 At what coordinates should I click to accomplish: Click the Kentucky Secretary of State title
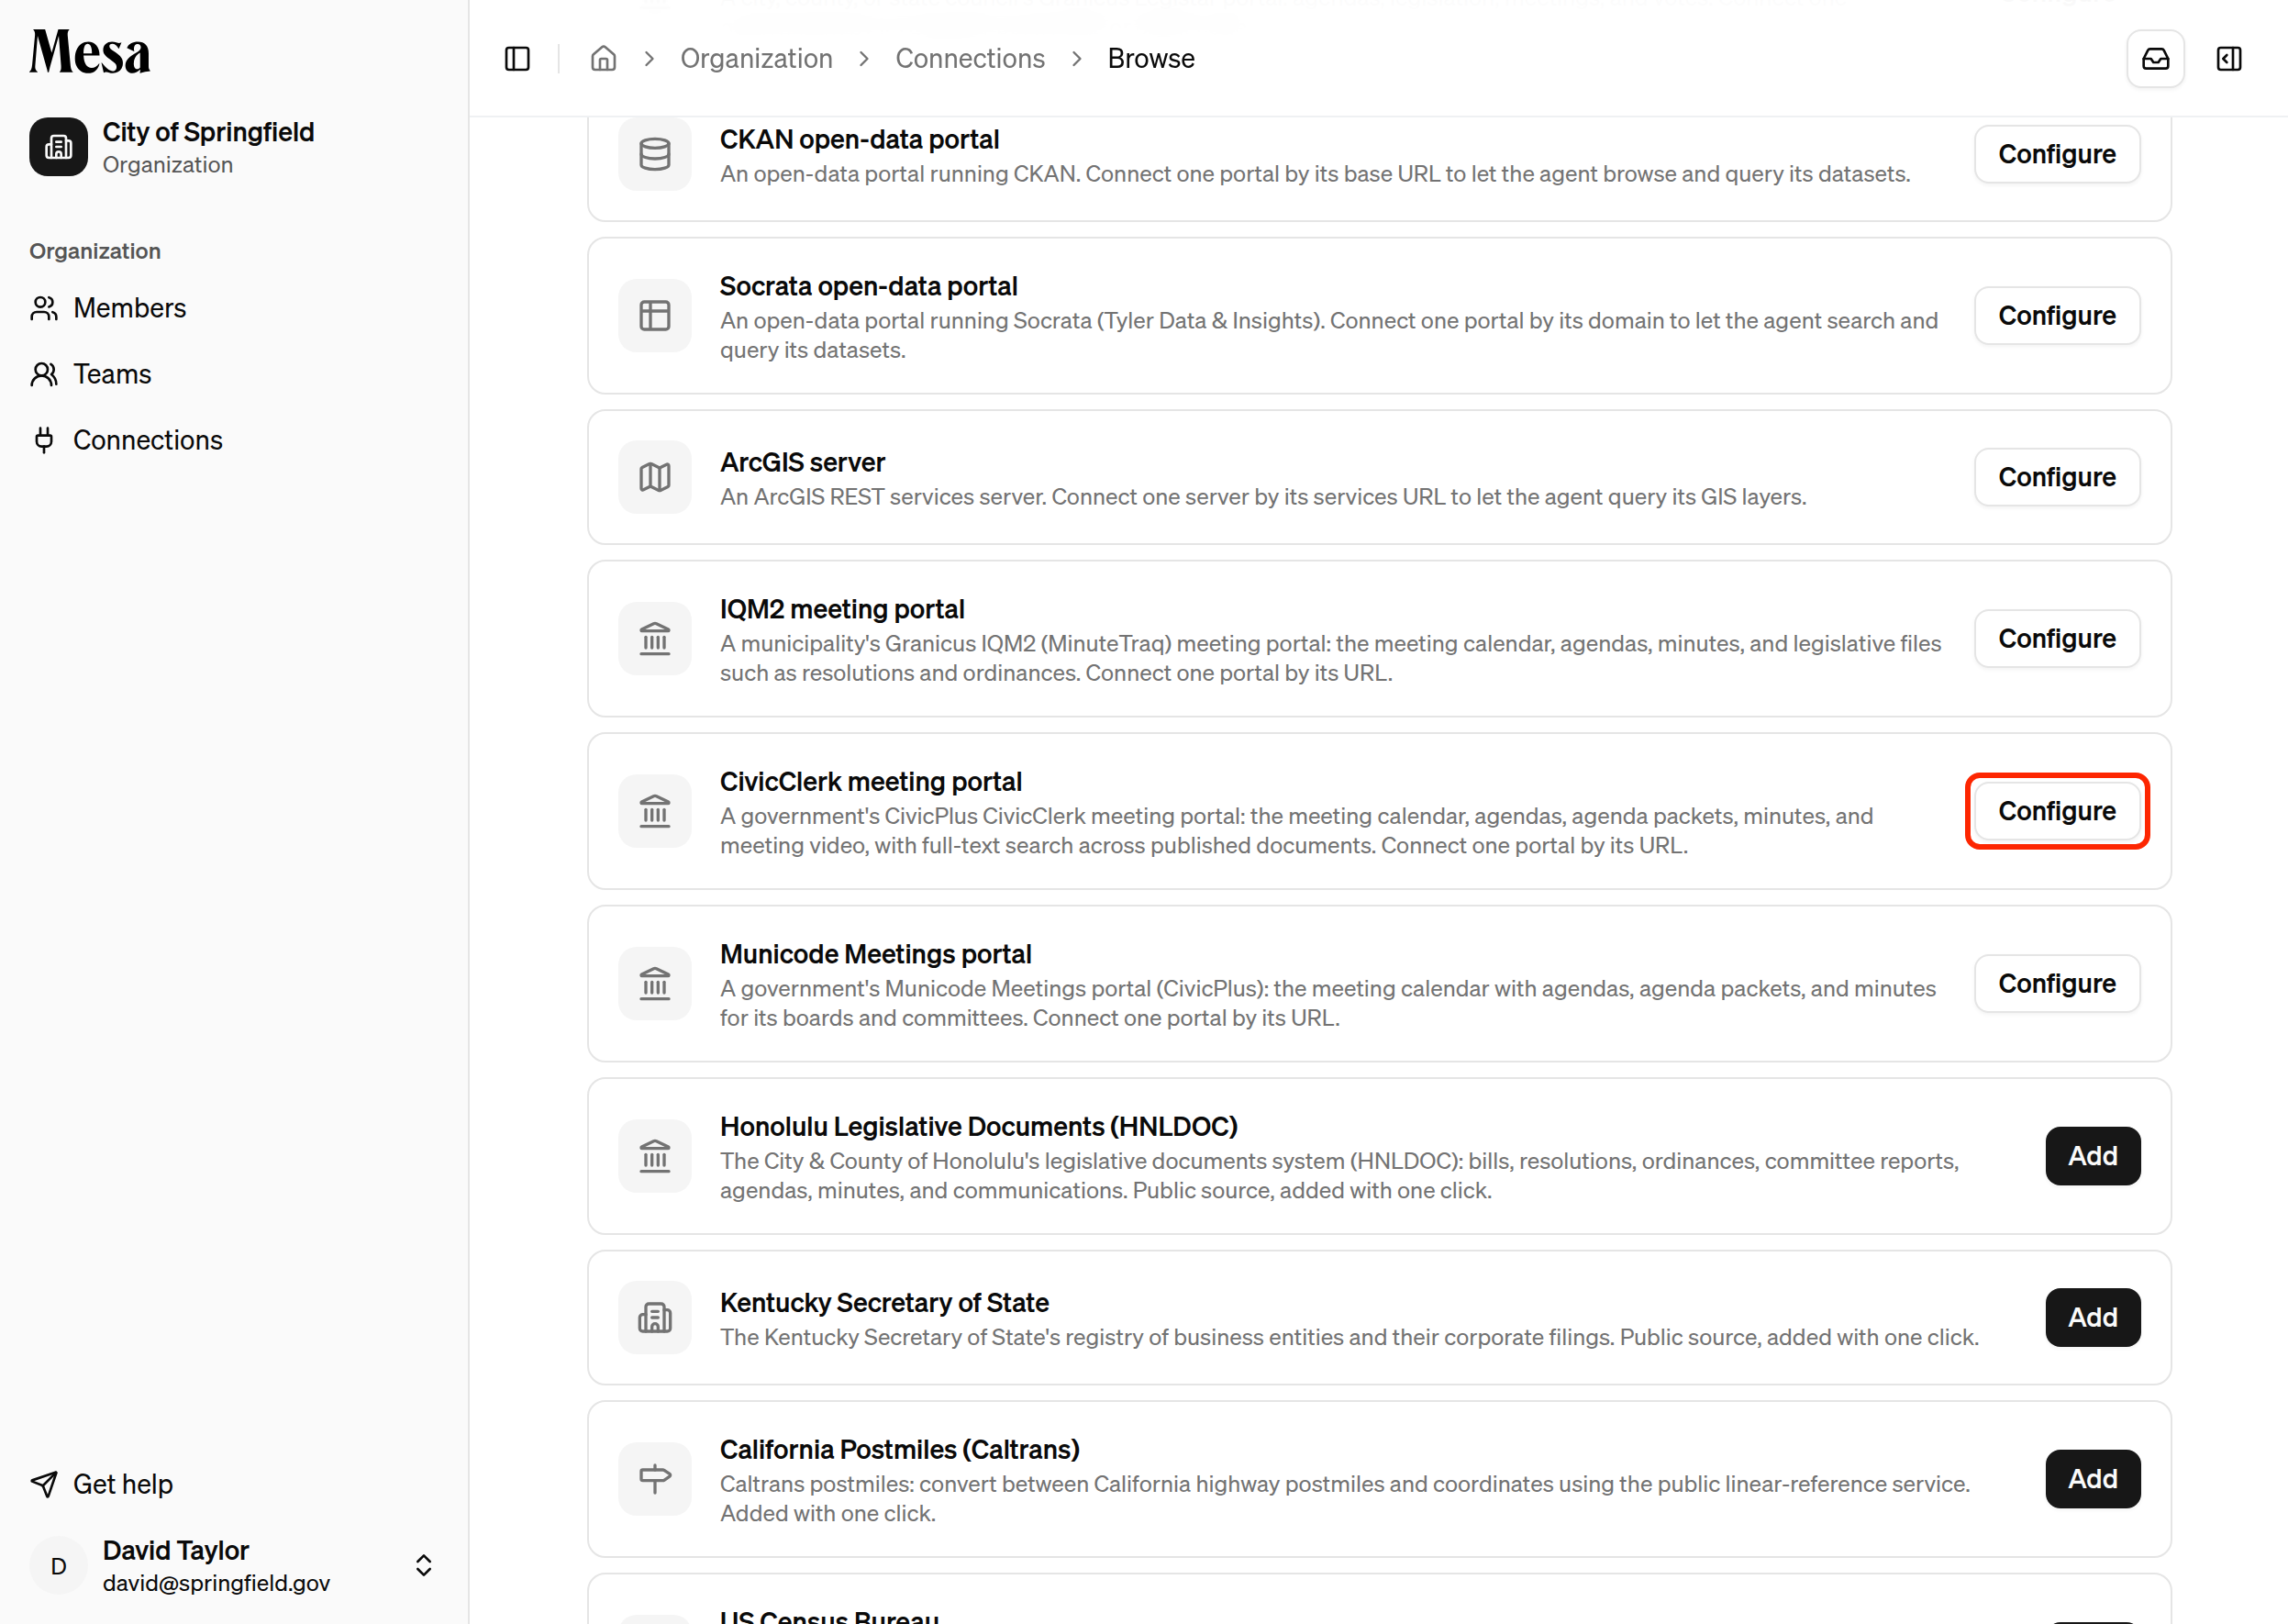tap(884, 1303)
